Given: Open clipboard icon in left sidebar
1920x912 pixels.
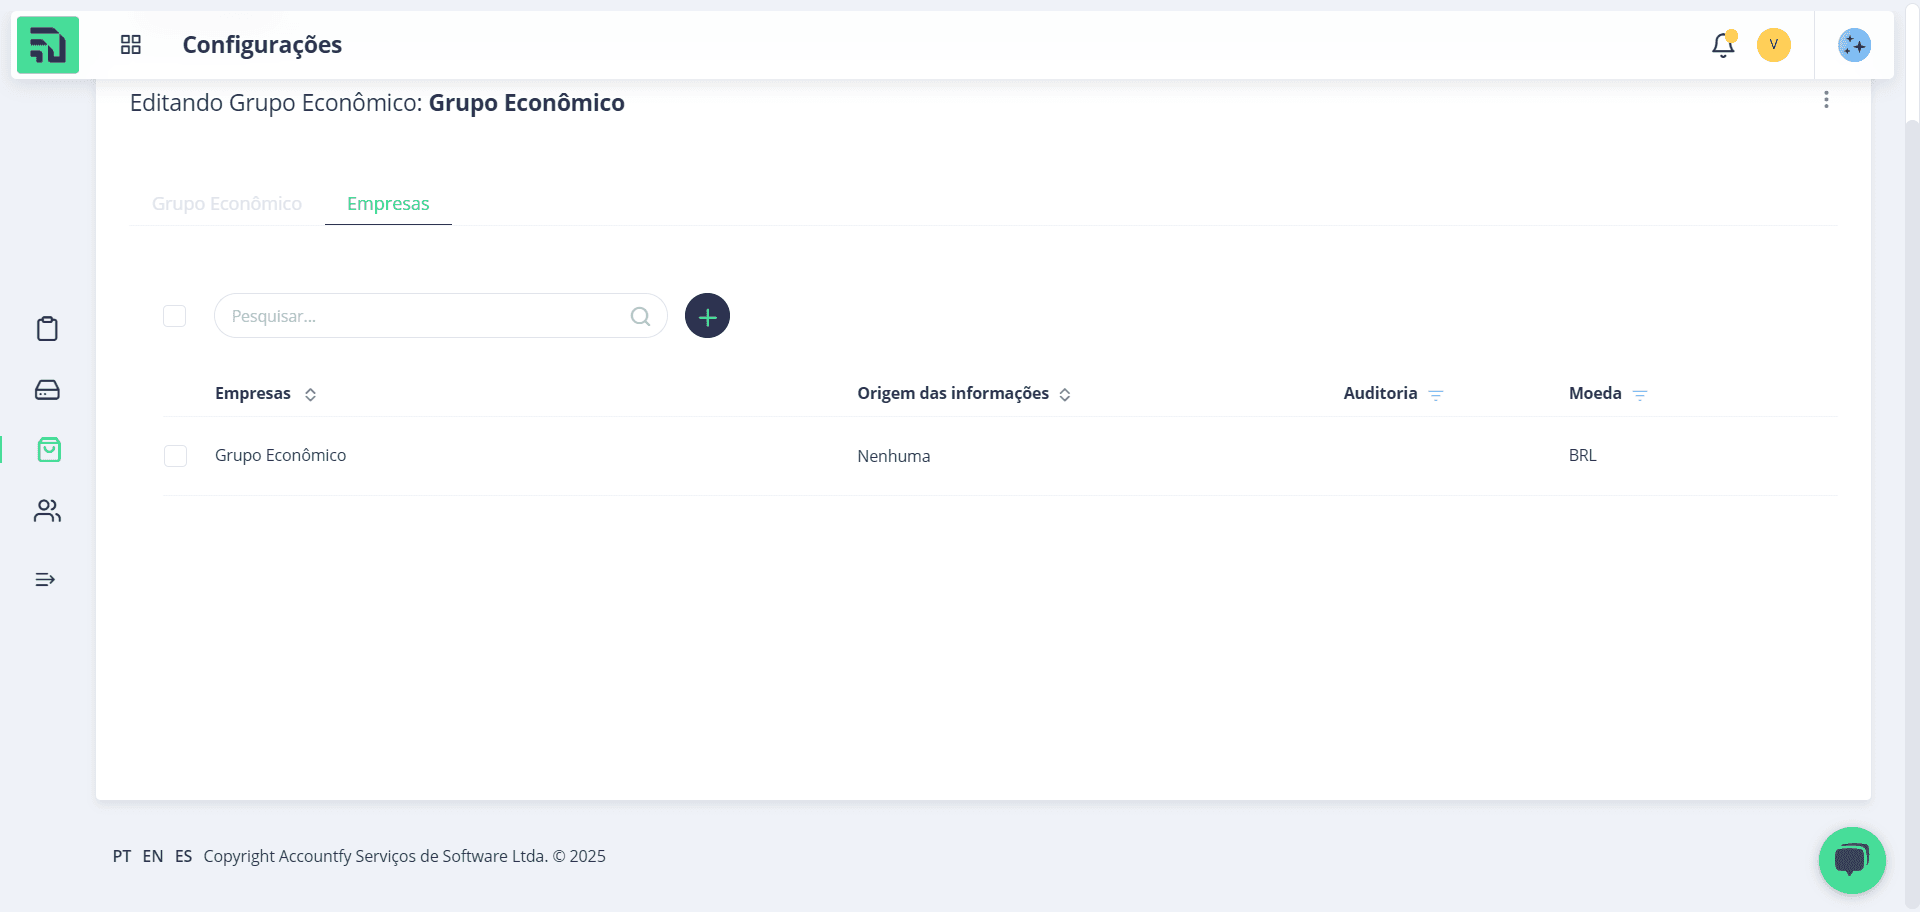Looking at the screenshot, I should (x=47, y=329).
